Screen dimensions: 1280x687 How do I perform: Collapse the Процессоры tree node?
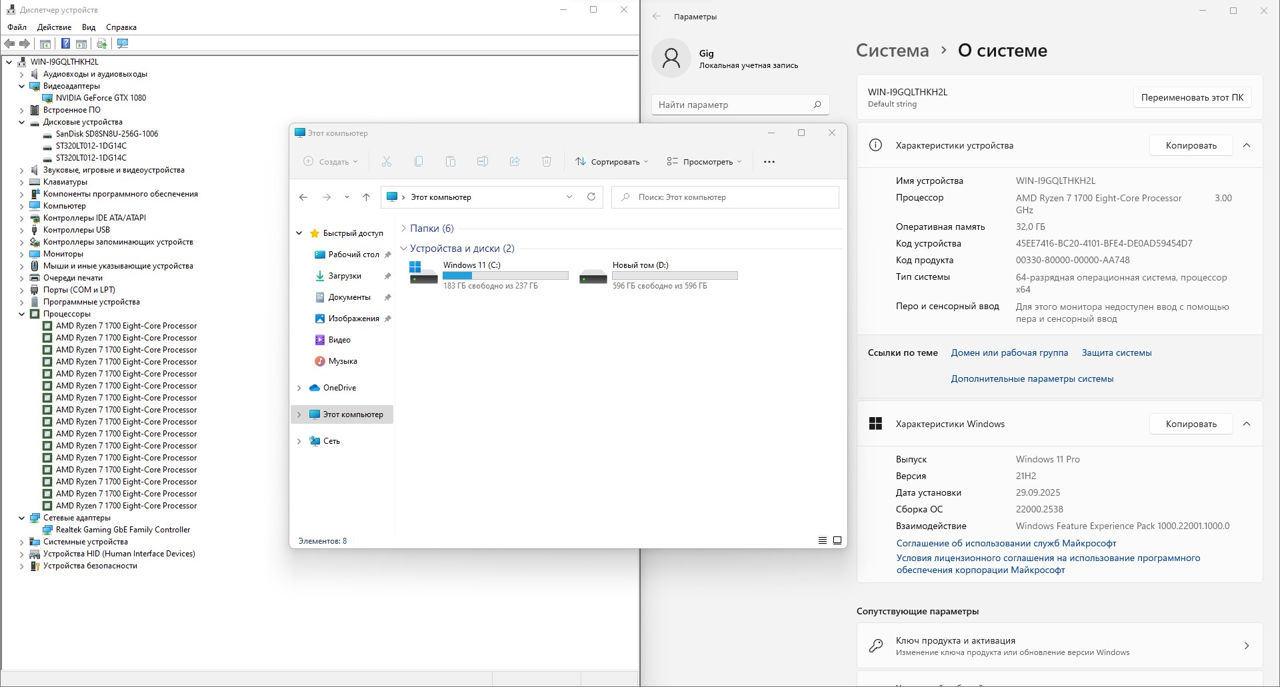pos(22,314)
